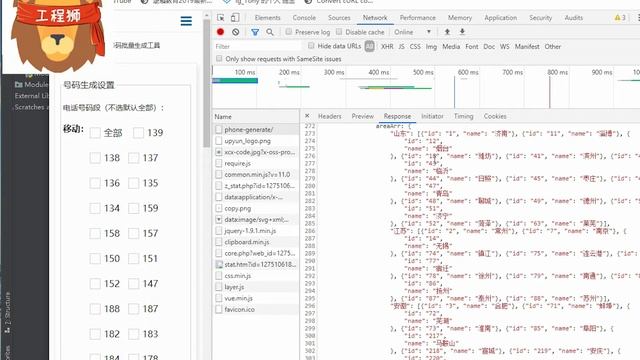Toggle the network filter funnel icon
The height and width of the screenshot is (360, 640).
[255, 32]
